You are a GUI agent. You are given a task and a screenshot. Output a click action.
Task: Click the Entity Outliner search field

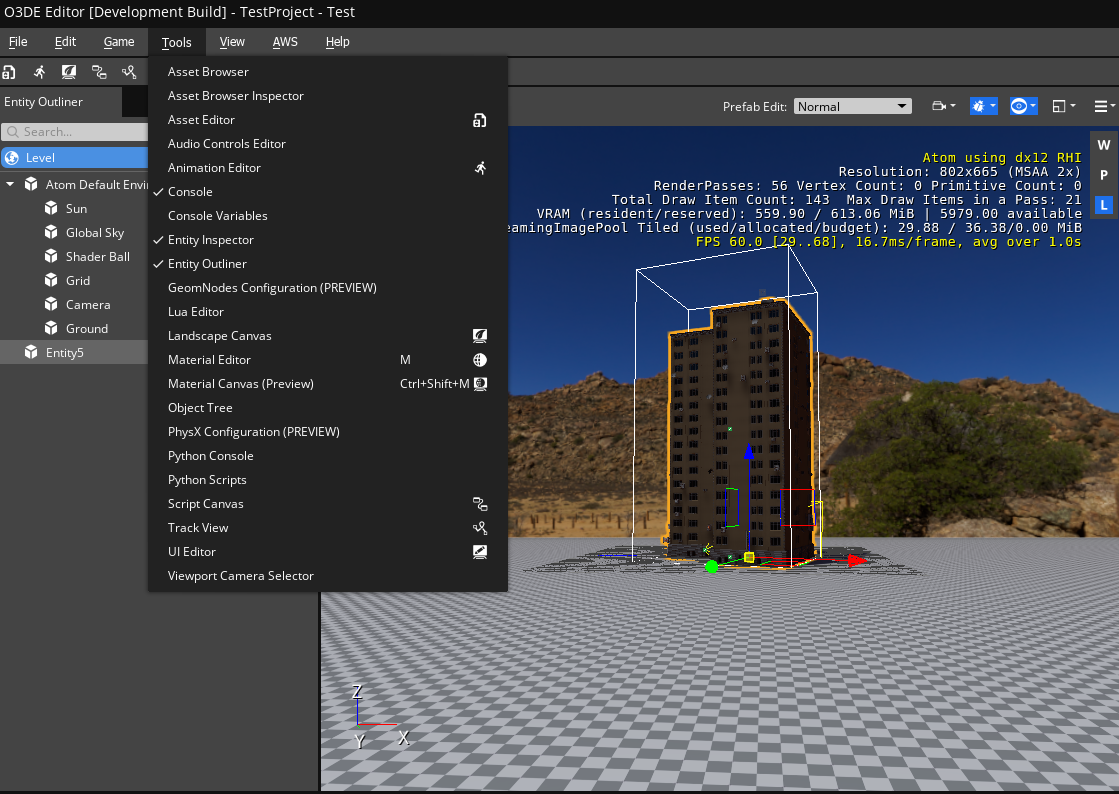75,132
